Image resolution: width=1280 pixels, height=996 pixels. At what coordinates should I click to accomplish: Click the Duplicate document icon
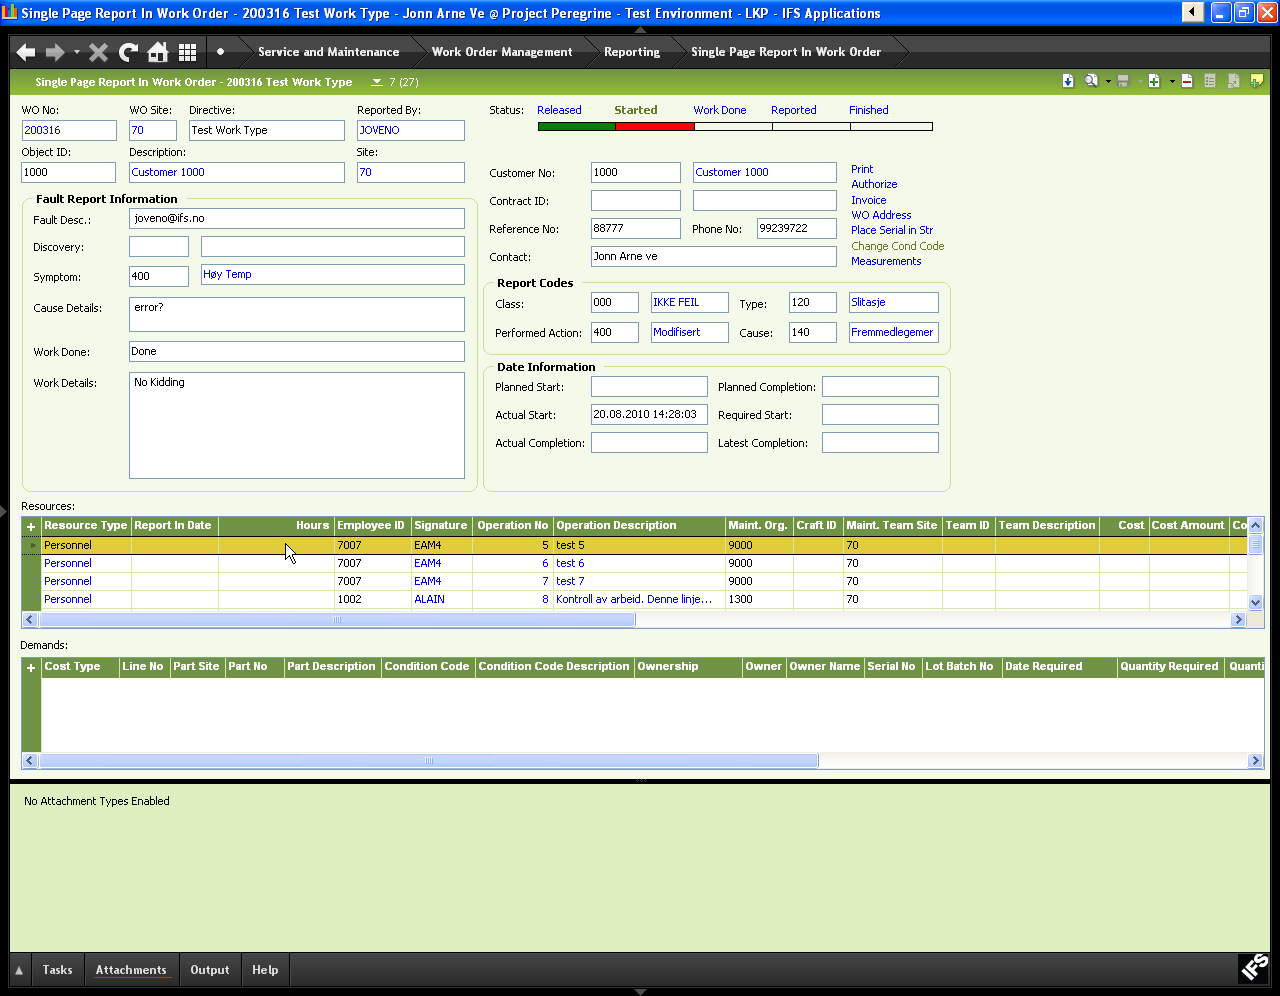click(x=1234, y=81)
